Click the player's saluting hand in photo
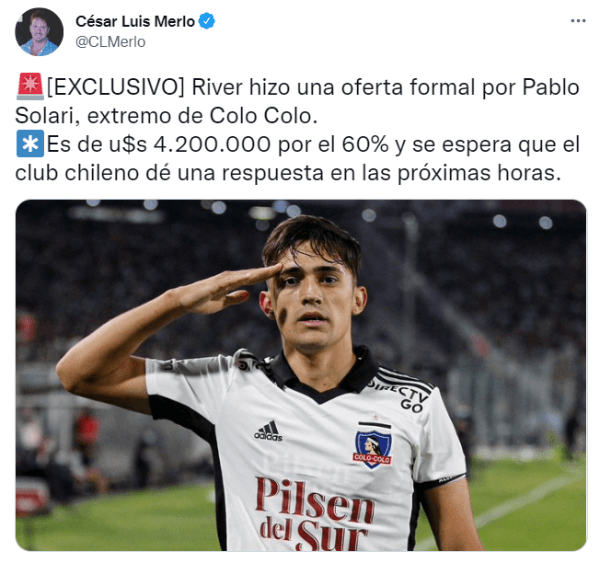The image size is (600, 563). (x=226, y=286)
